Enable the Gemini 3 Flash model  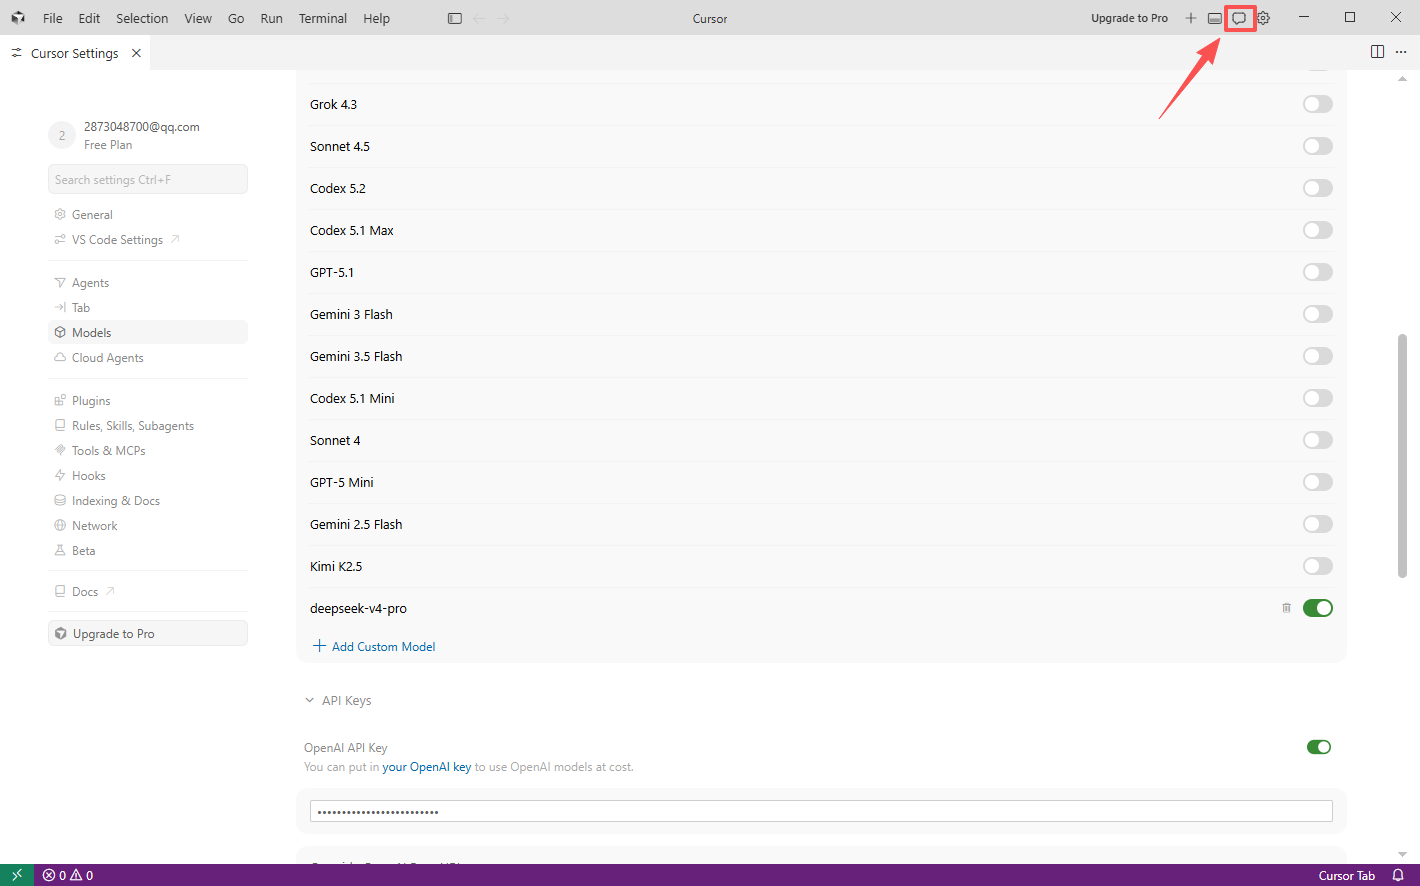click(x=1318, y=314)
